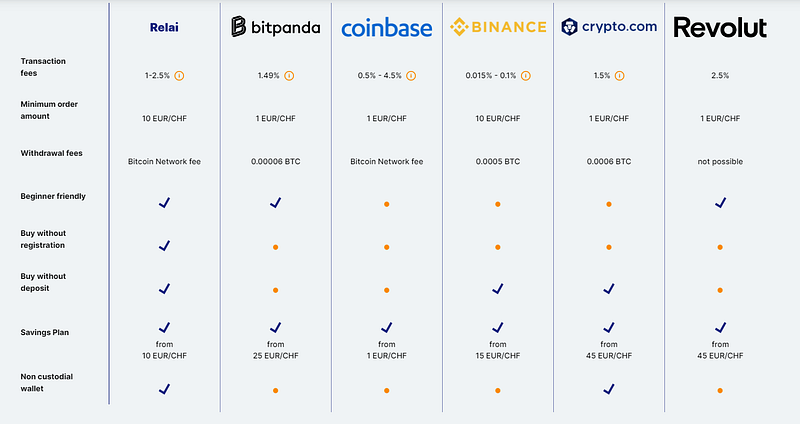Click the info icon next to Relai 1-2.5% fee
This screenshot has height=424, width=800.
click(x=179, y=76)
